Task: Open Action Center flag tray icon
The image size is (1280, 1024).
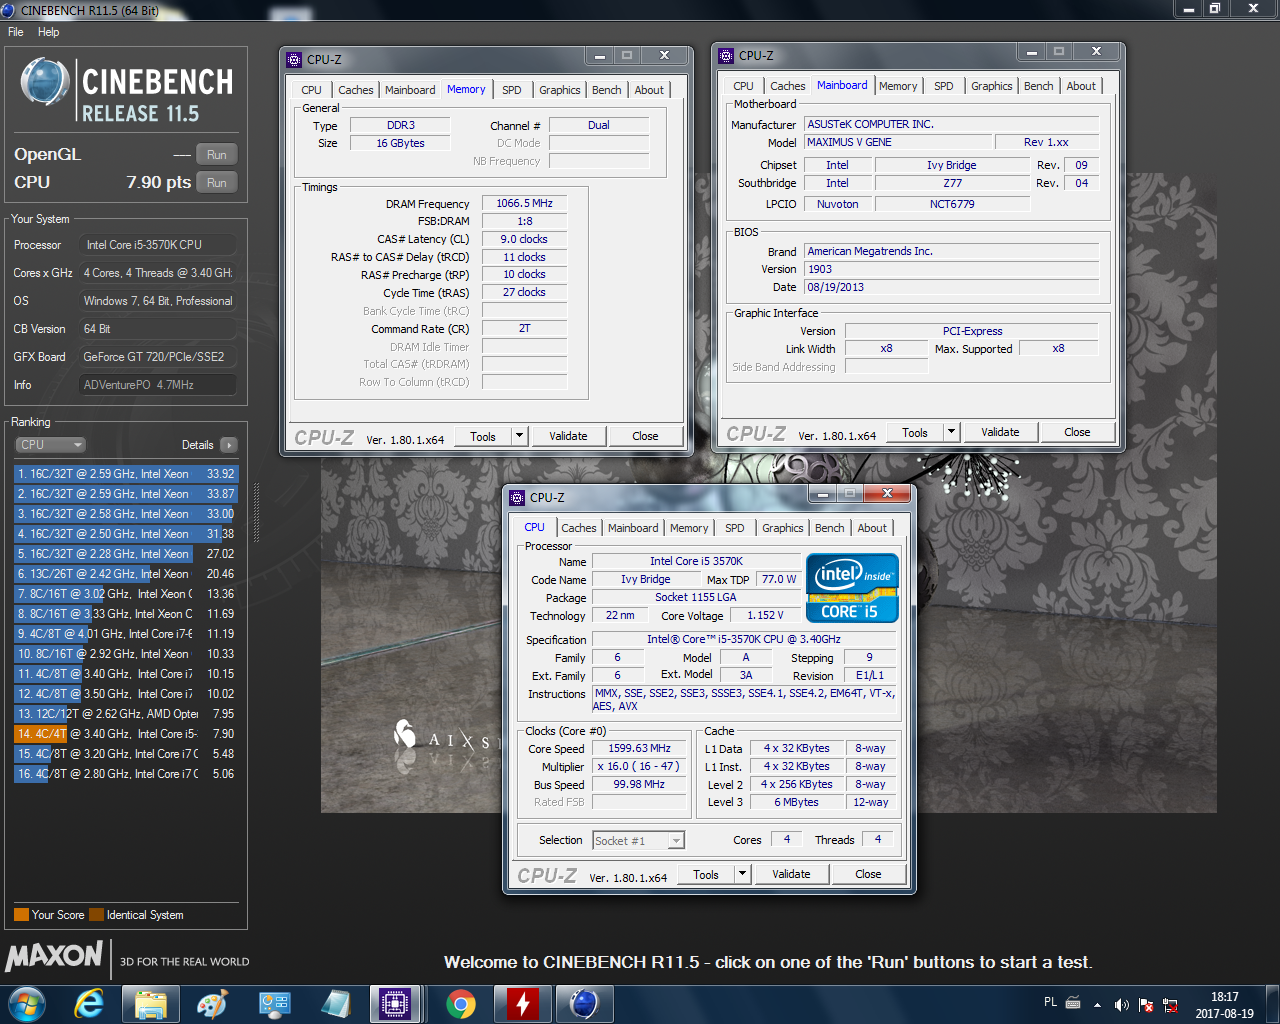Action: pos(1146,1004)
